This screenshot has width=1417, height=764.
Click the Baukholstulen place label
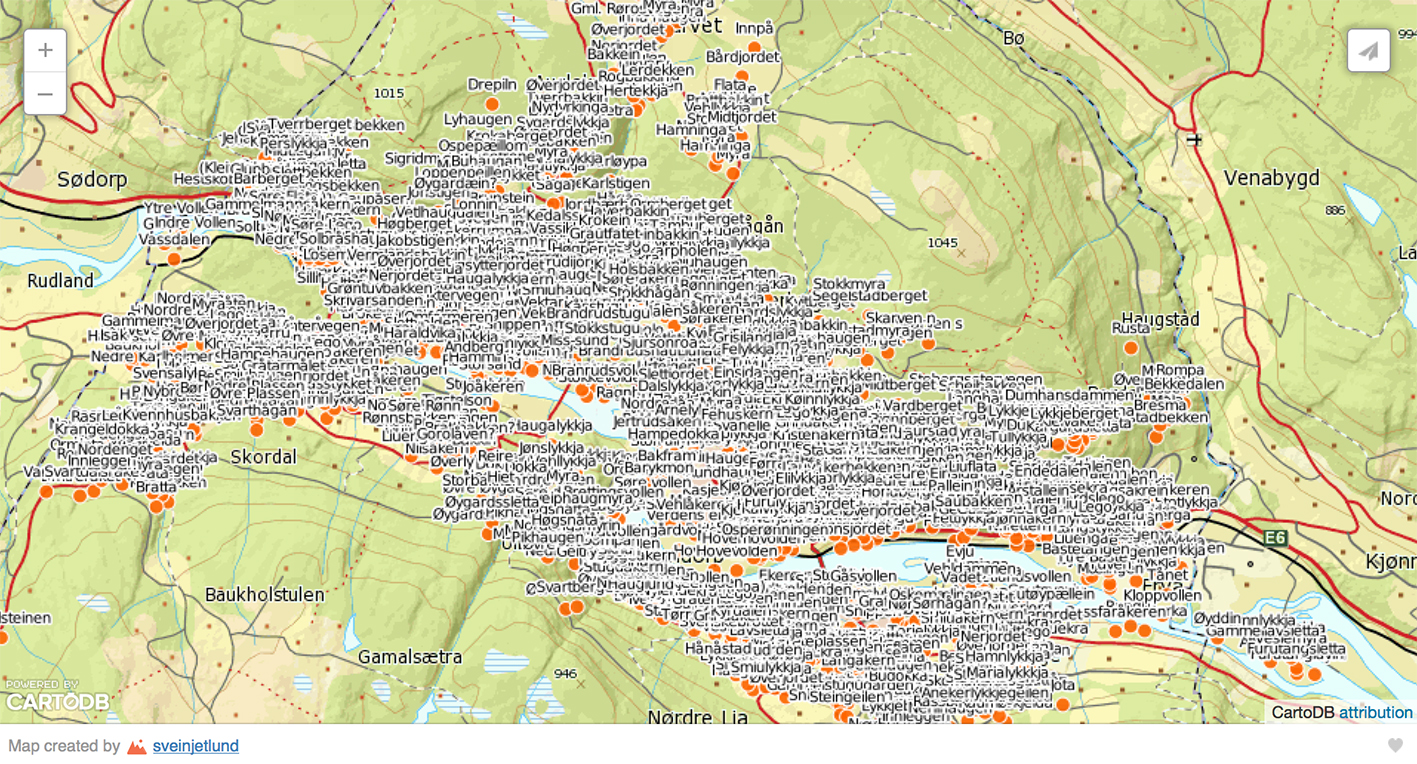(264, 595)
